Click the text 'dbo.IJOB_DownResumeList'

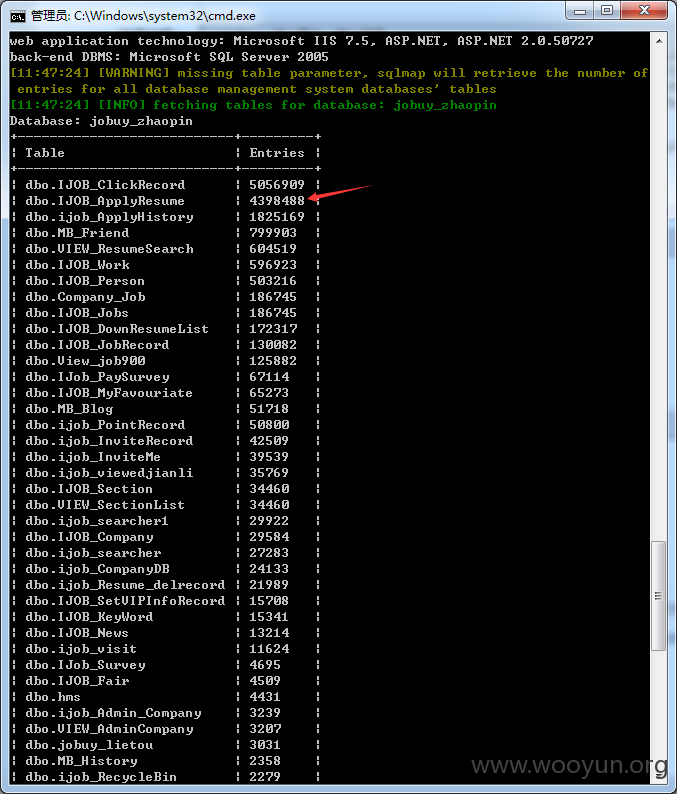(117, 329)
